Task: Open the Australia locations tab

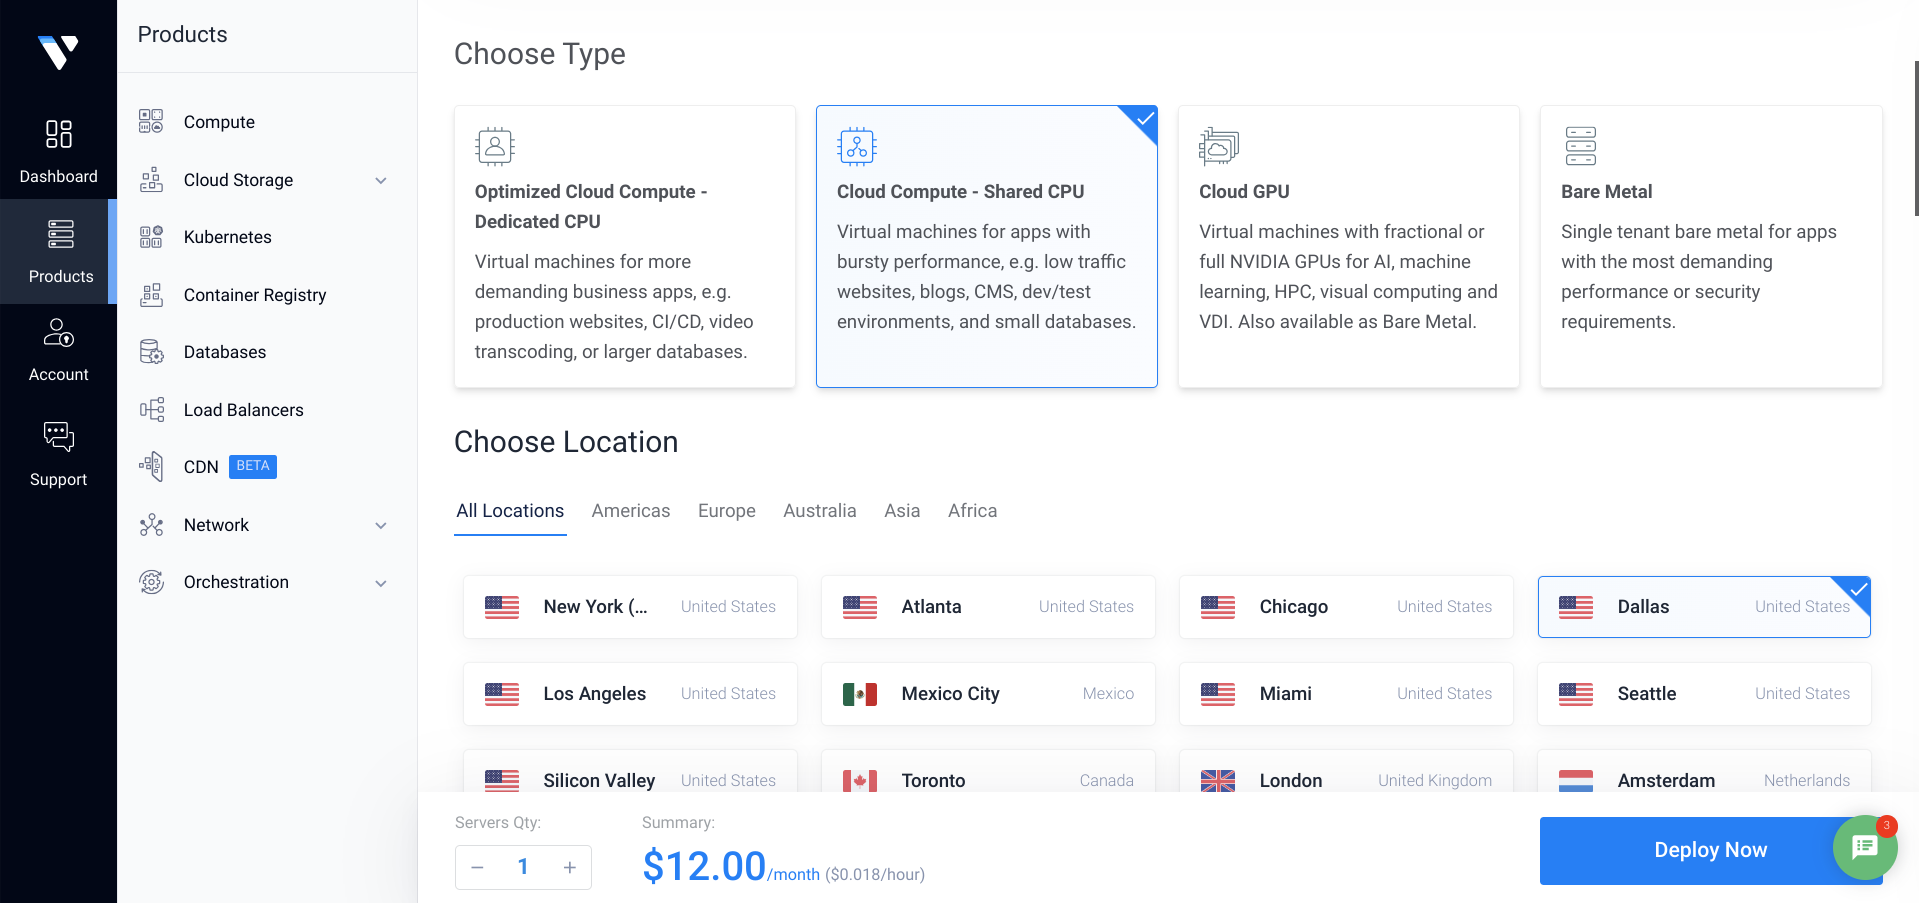Action: (x=820, y=511)
